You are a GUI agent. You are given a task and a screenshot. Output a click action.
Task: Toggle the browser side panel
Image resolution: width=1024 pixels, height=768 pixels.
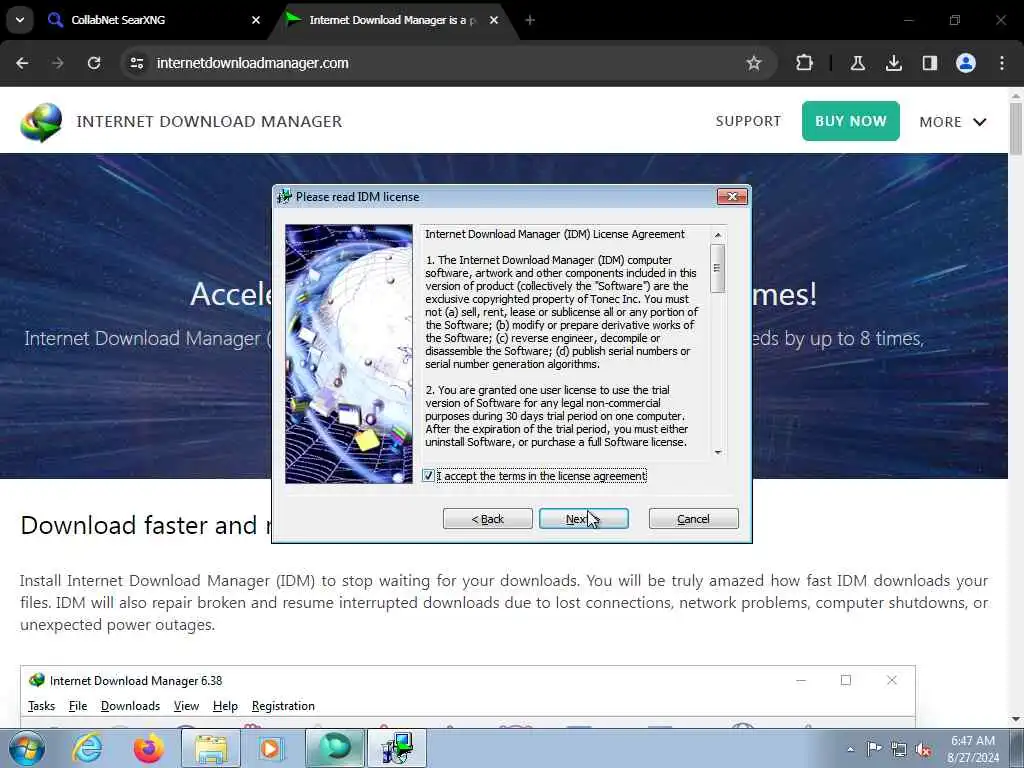pos(930,63)
